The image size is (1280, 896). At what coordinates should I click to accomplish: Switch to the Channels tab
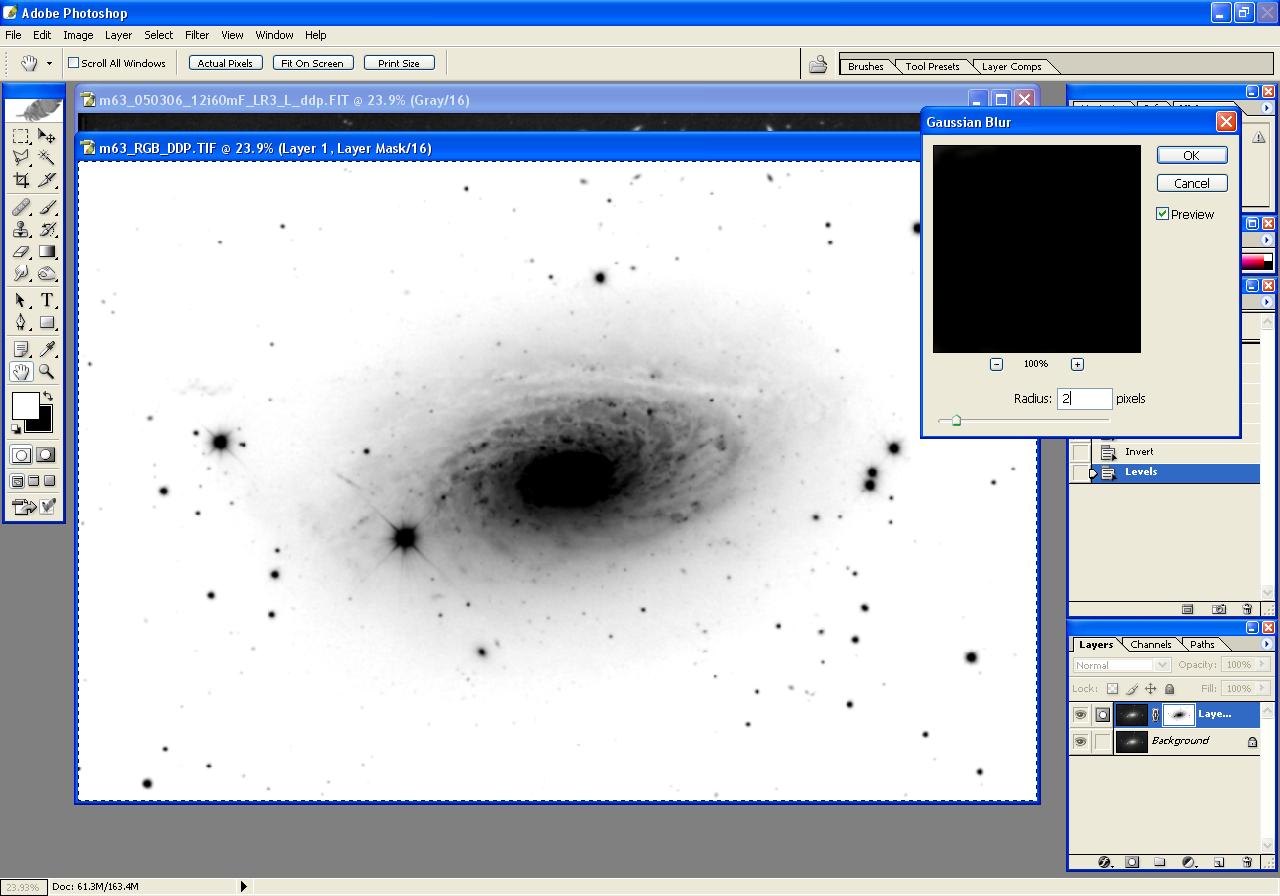click(x=1150, y=644)
